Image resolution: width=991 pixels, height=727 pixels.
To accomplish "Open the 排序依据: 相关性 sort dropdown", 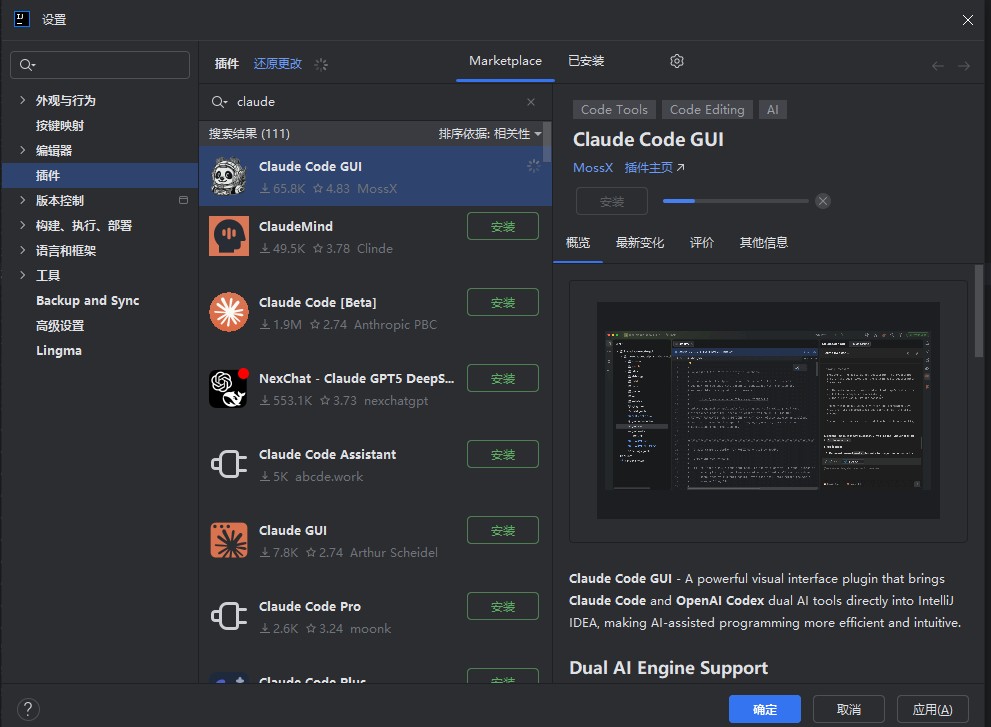I will click(x=490, y=133).
